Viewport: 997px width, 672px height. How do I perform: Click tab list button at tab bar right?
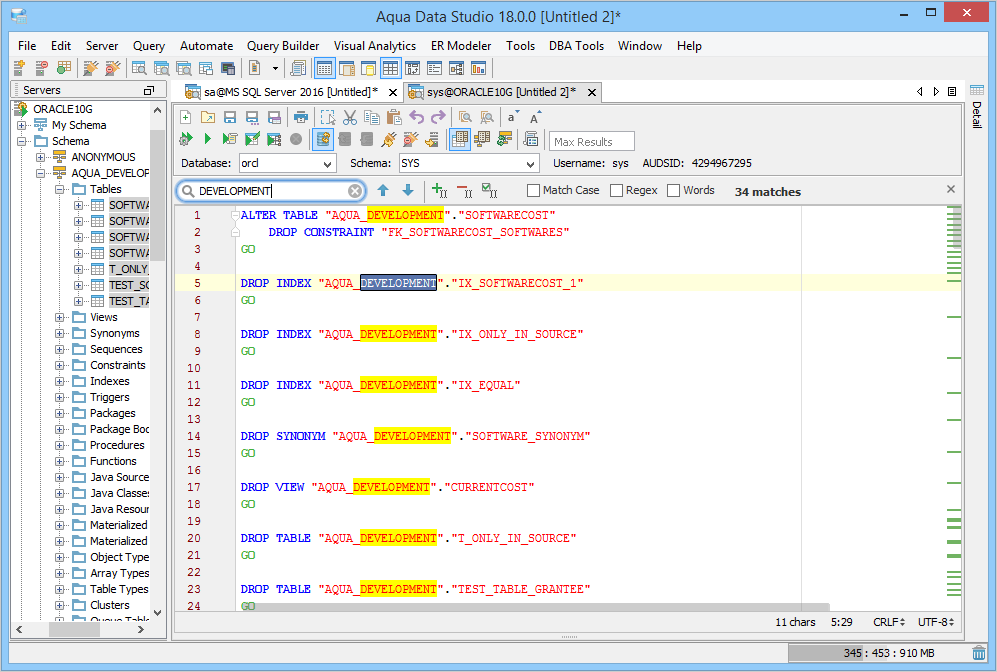pyautogui.click(x=952, y=92)
